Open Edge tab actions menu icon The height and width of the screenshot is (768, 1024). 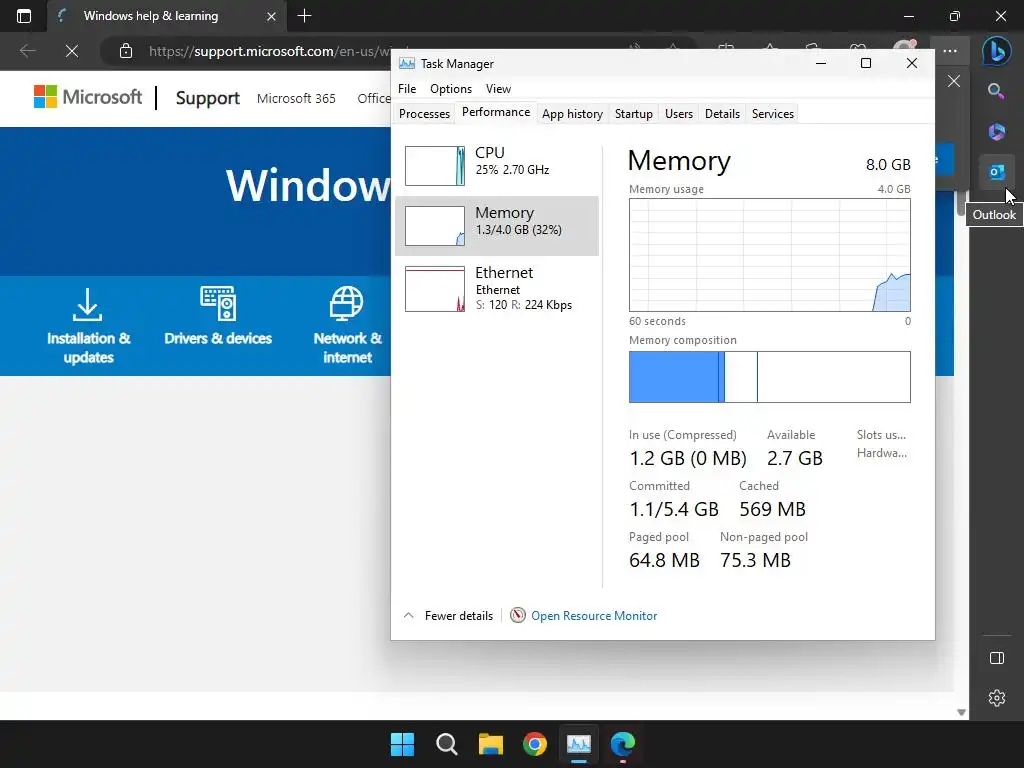[x=24, y=16]
